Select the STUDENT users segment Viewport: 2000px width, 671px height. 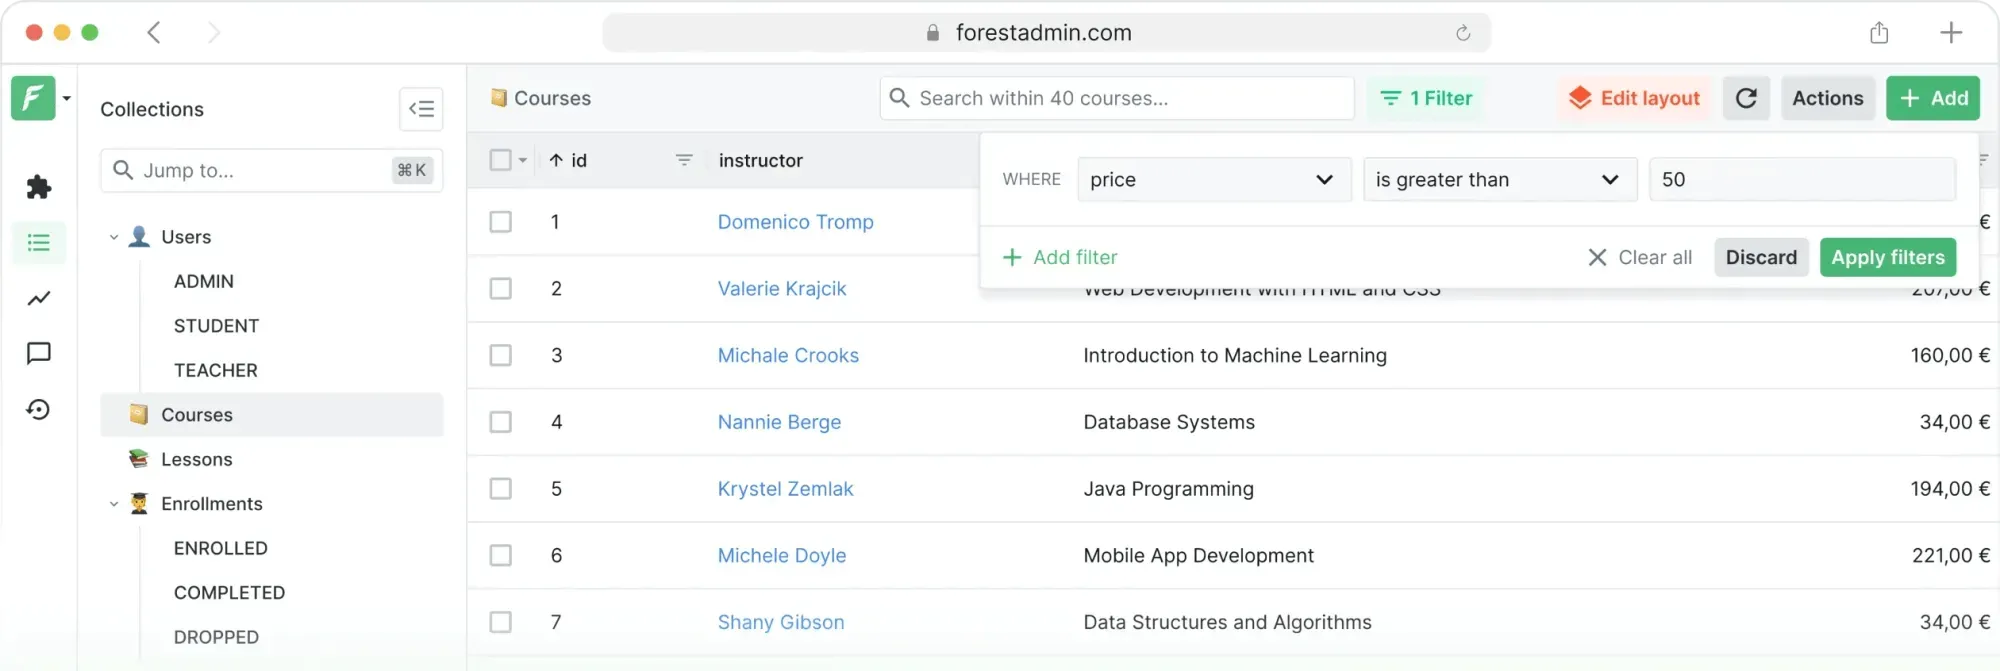tap(216, 326)
